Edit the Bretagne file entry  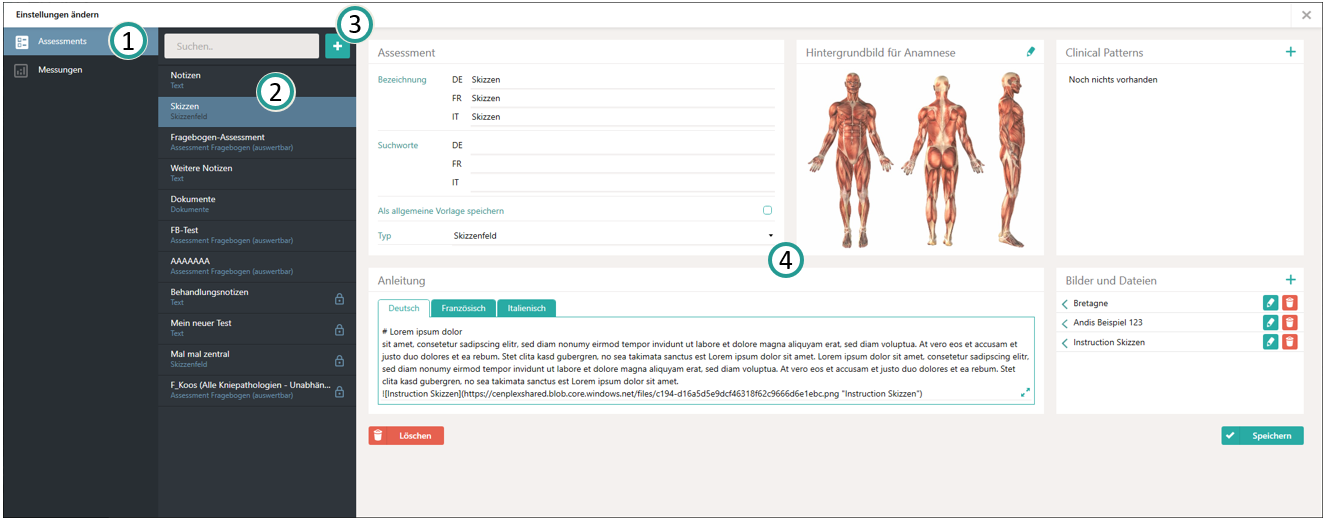click(x=1270, y=303)
